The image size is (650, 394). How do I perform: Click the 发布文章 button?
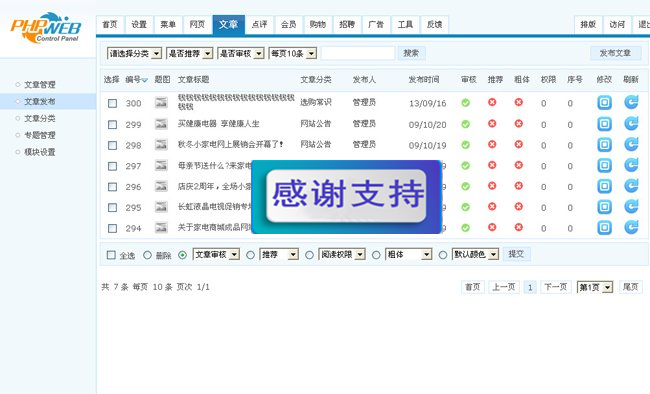pyautogui.click(x=615, y=53)
